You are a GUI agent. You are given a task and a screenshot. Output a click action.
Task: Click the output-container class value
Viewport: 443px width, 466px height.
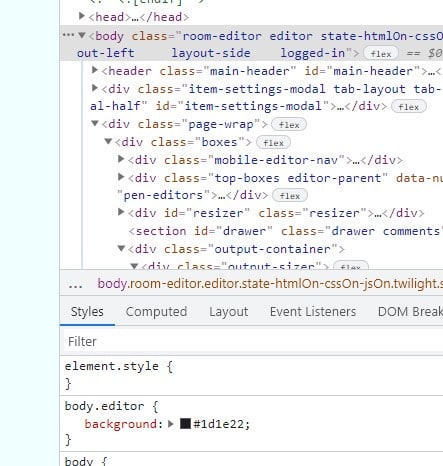272,249
